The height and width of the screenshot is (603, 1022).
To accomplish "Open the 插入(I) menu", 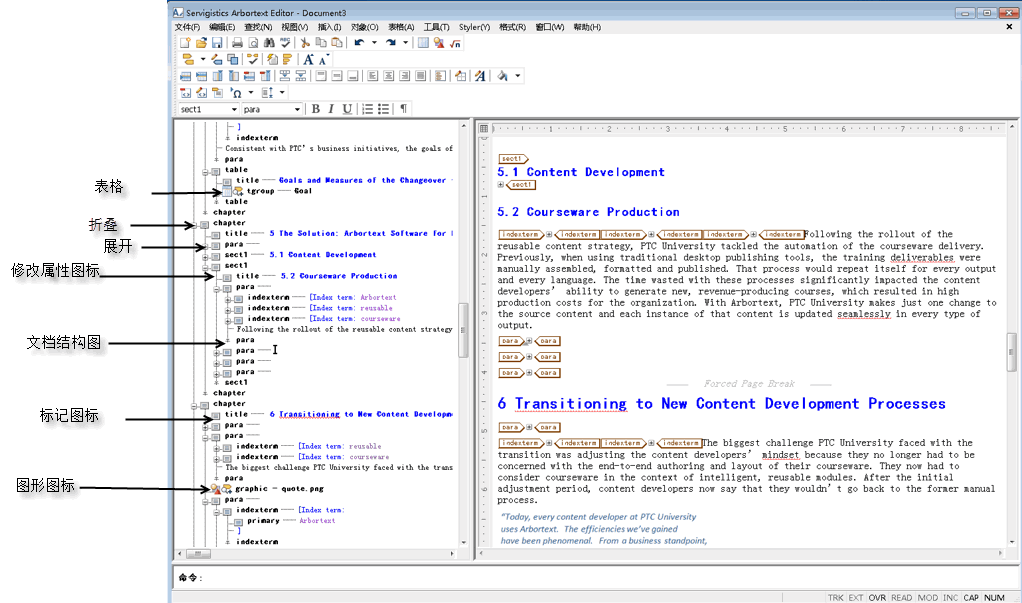I will [x=330, y=27].
